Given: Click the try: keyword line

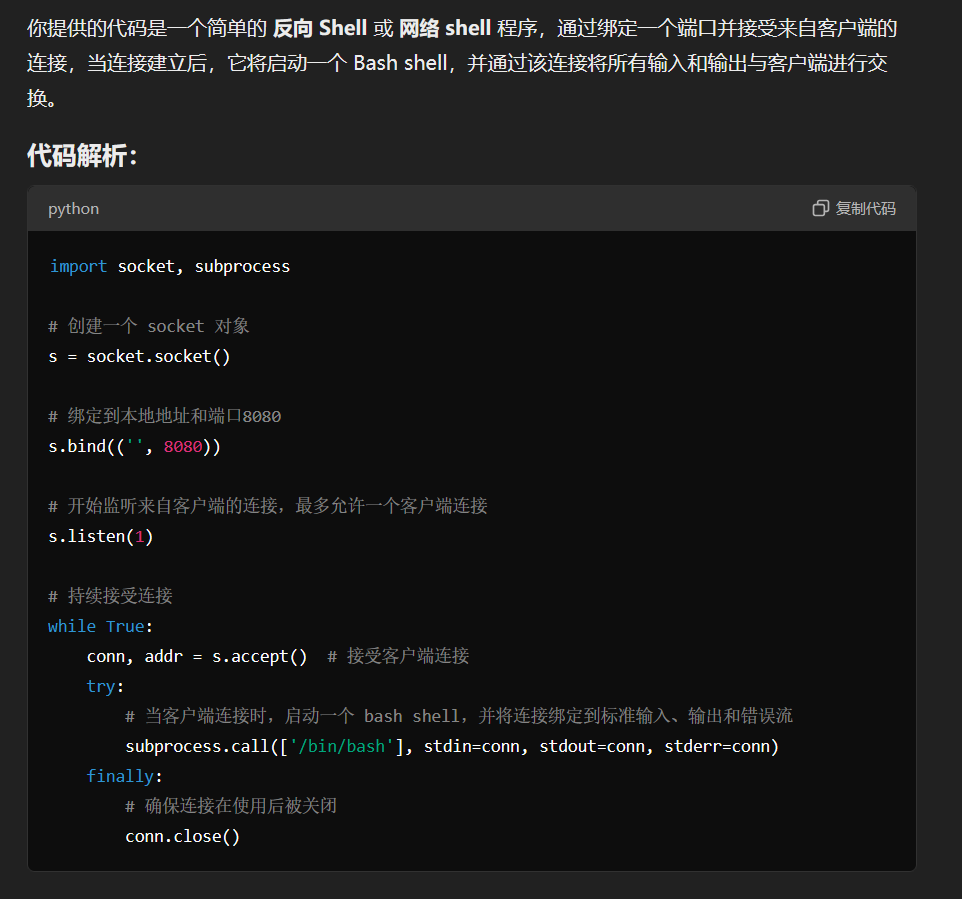Looking at the screenshot, I should click(106, 686).
